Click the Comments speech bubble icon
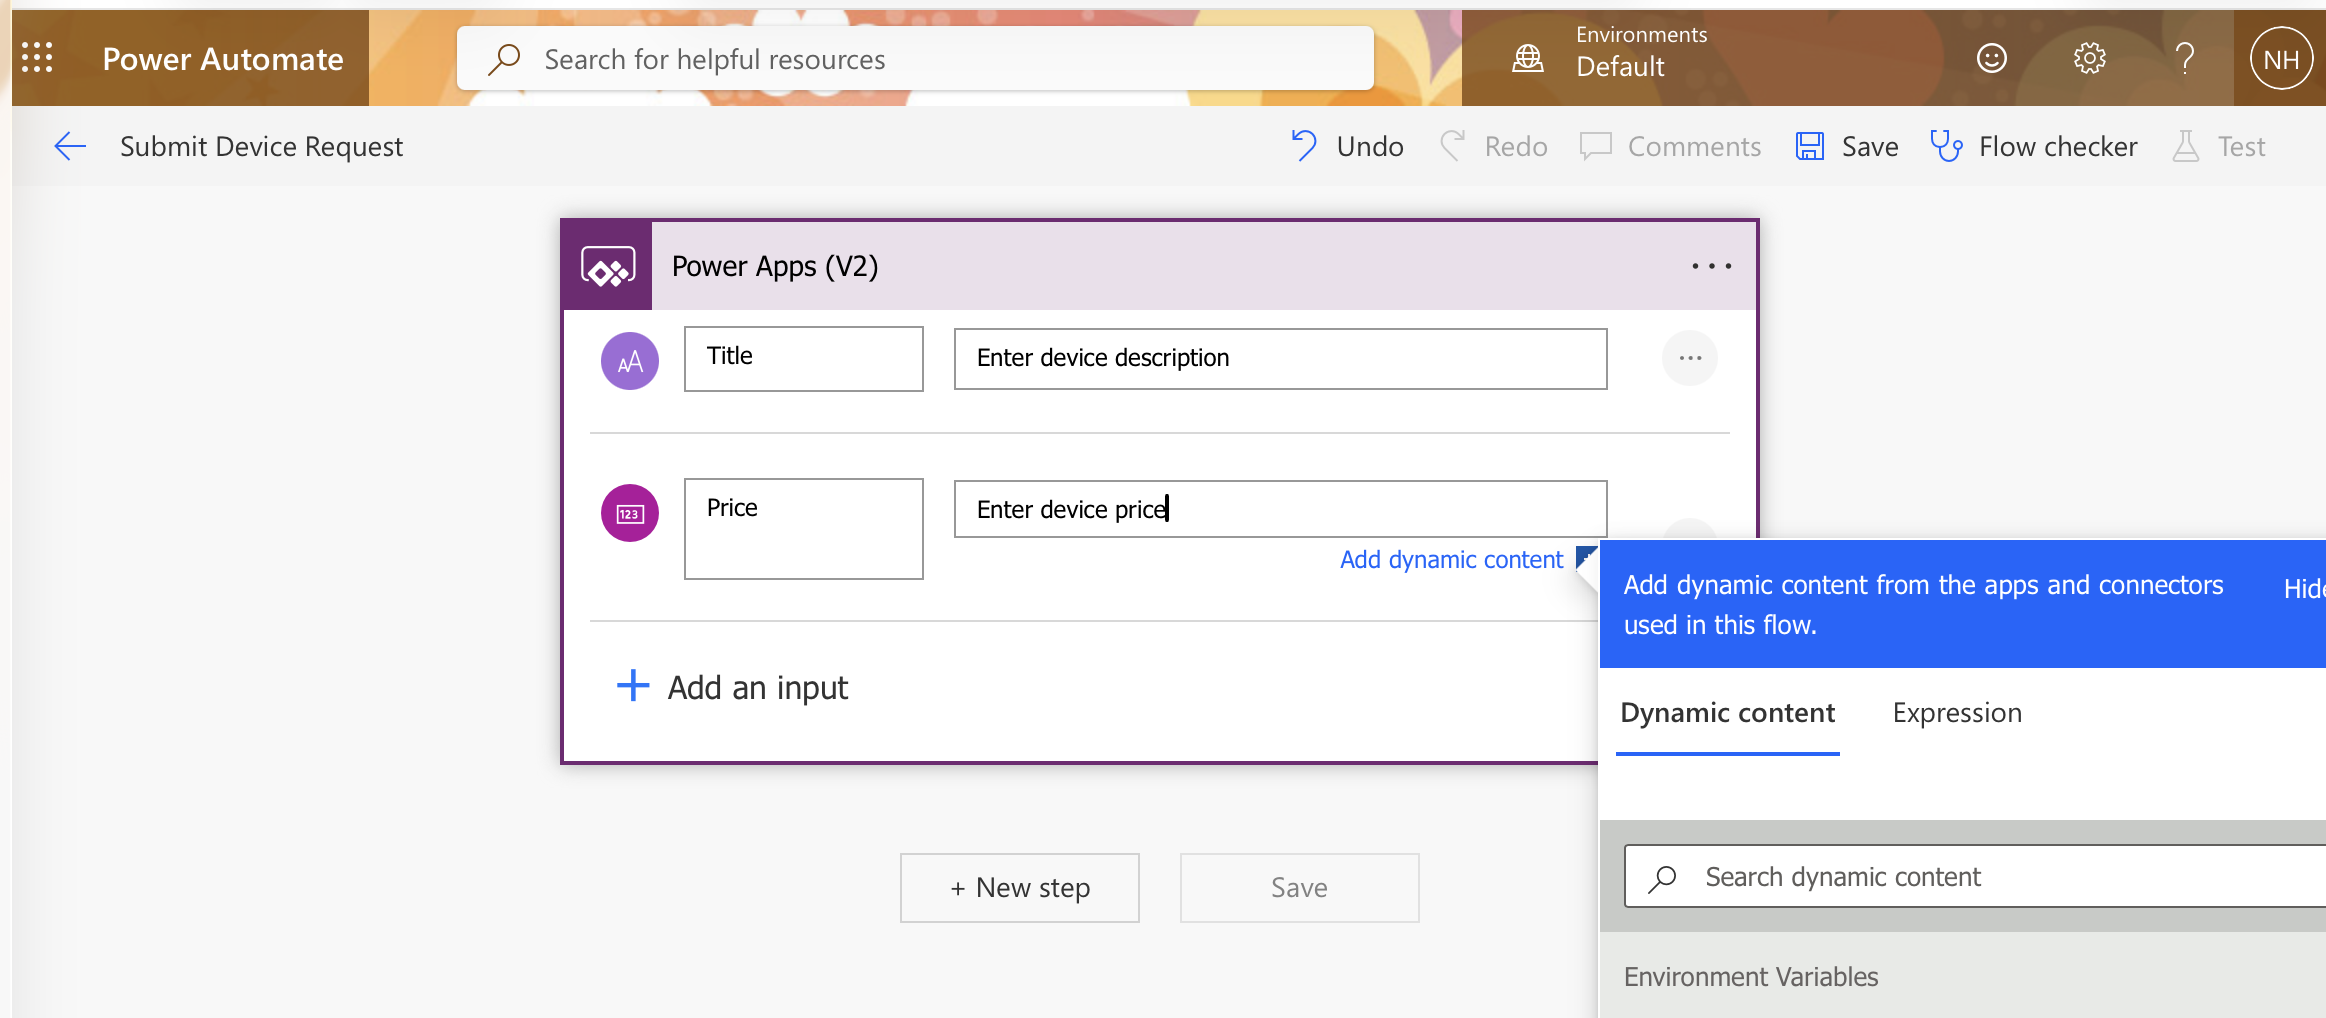Viewport: 2326px width, 1018px height. coord(1595,146)
